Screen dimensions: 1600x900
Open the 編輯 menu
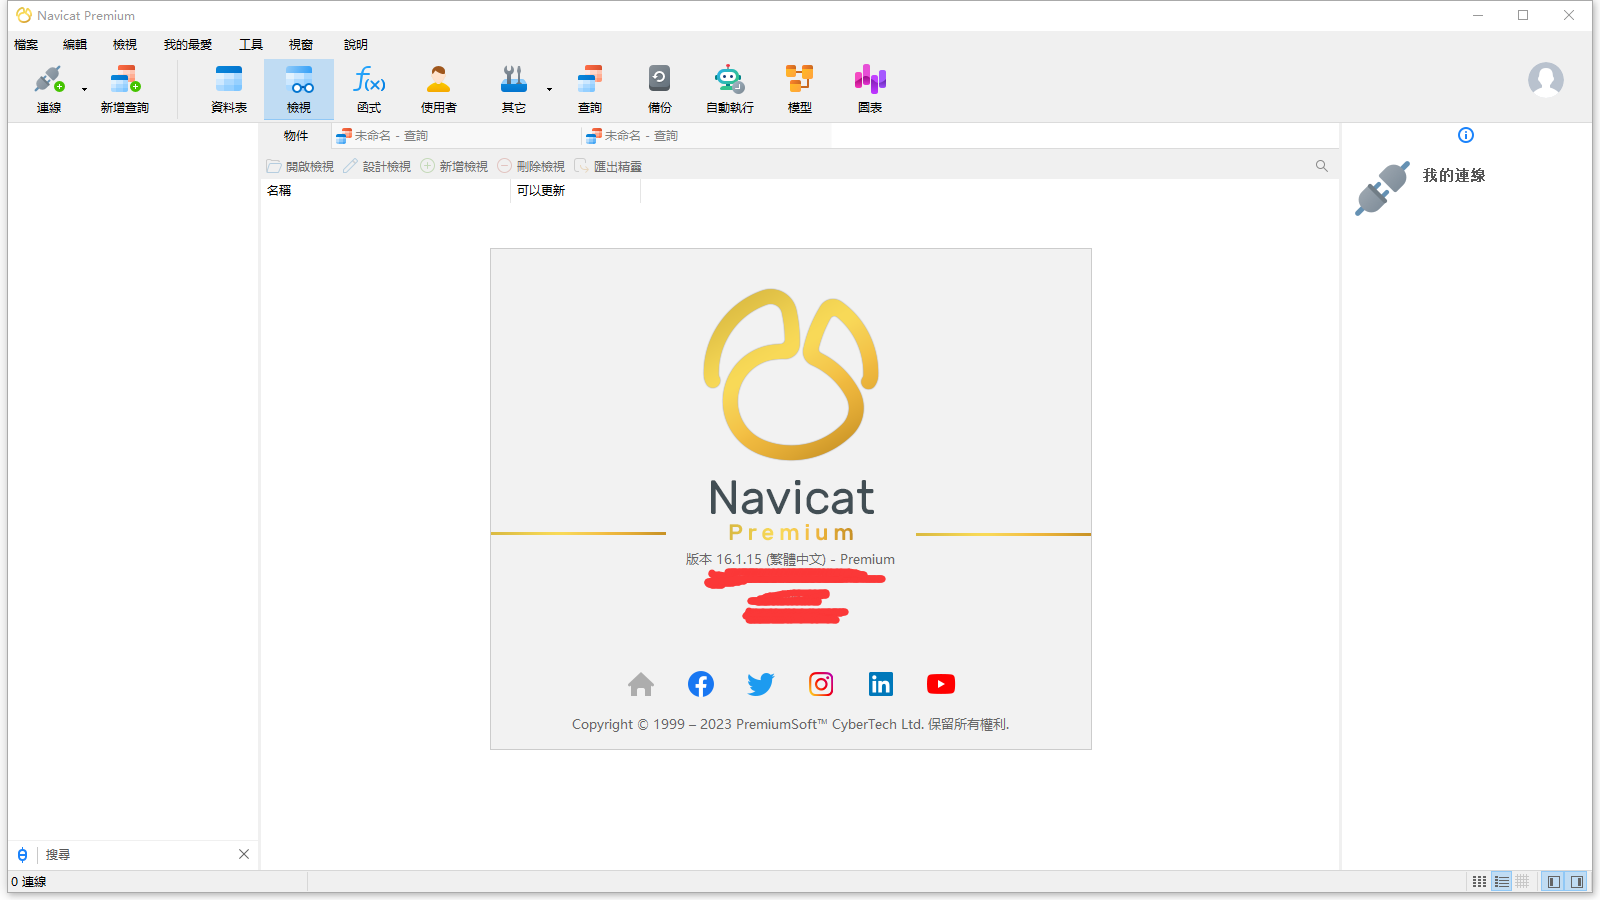[75, 45]
